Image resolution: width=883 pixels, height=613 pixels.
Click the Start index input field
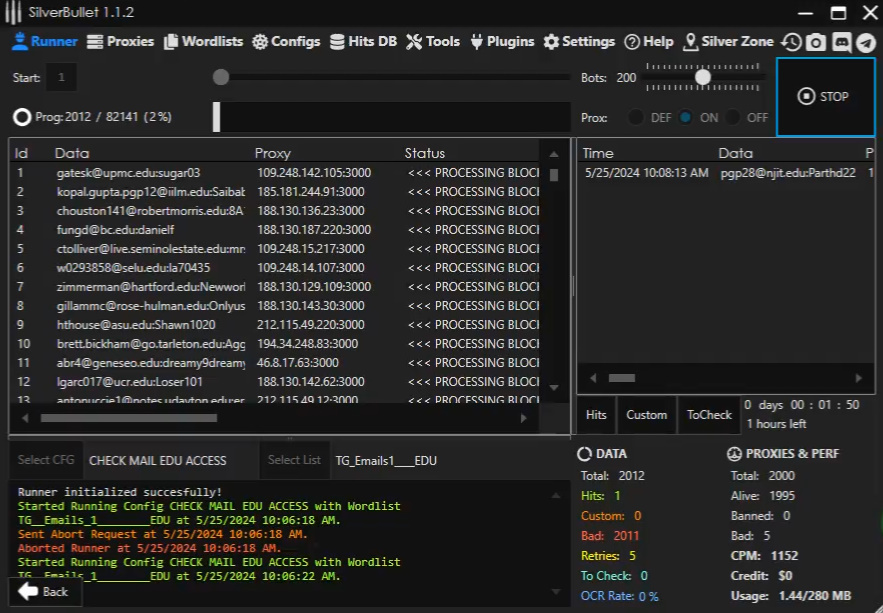pyautogui.click(x=61, y=77)
